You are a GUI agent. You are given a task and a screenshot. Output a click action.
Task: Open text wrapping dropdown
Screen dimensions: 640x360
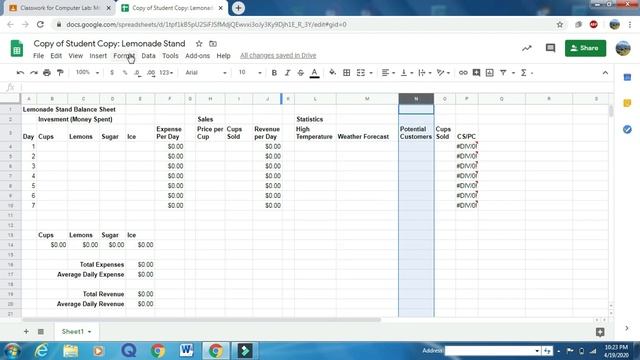tap(425, 73)
